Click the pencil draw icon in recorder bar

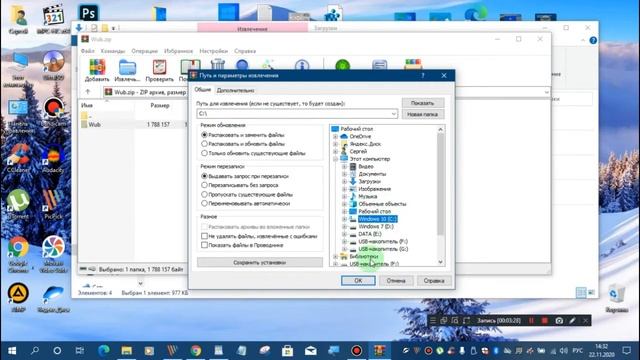572,321
